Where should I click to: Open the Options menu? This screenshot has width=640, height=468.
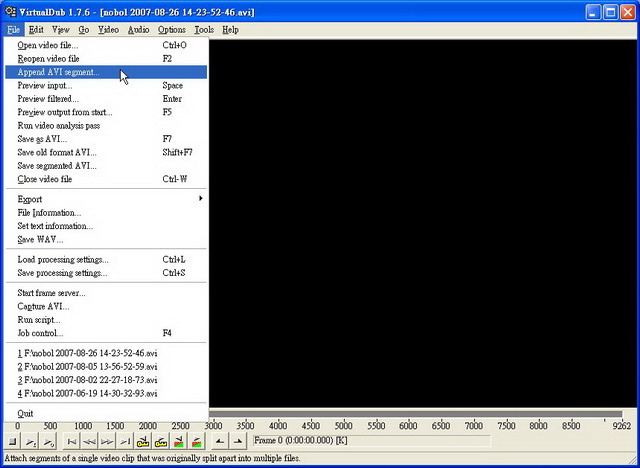click(172, 30)
